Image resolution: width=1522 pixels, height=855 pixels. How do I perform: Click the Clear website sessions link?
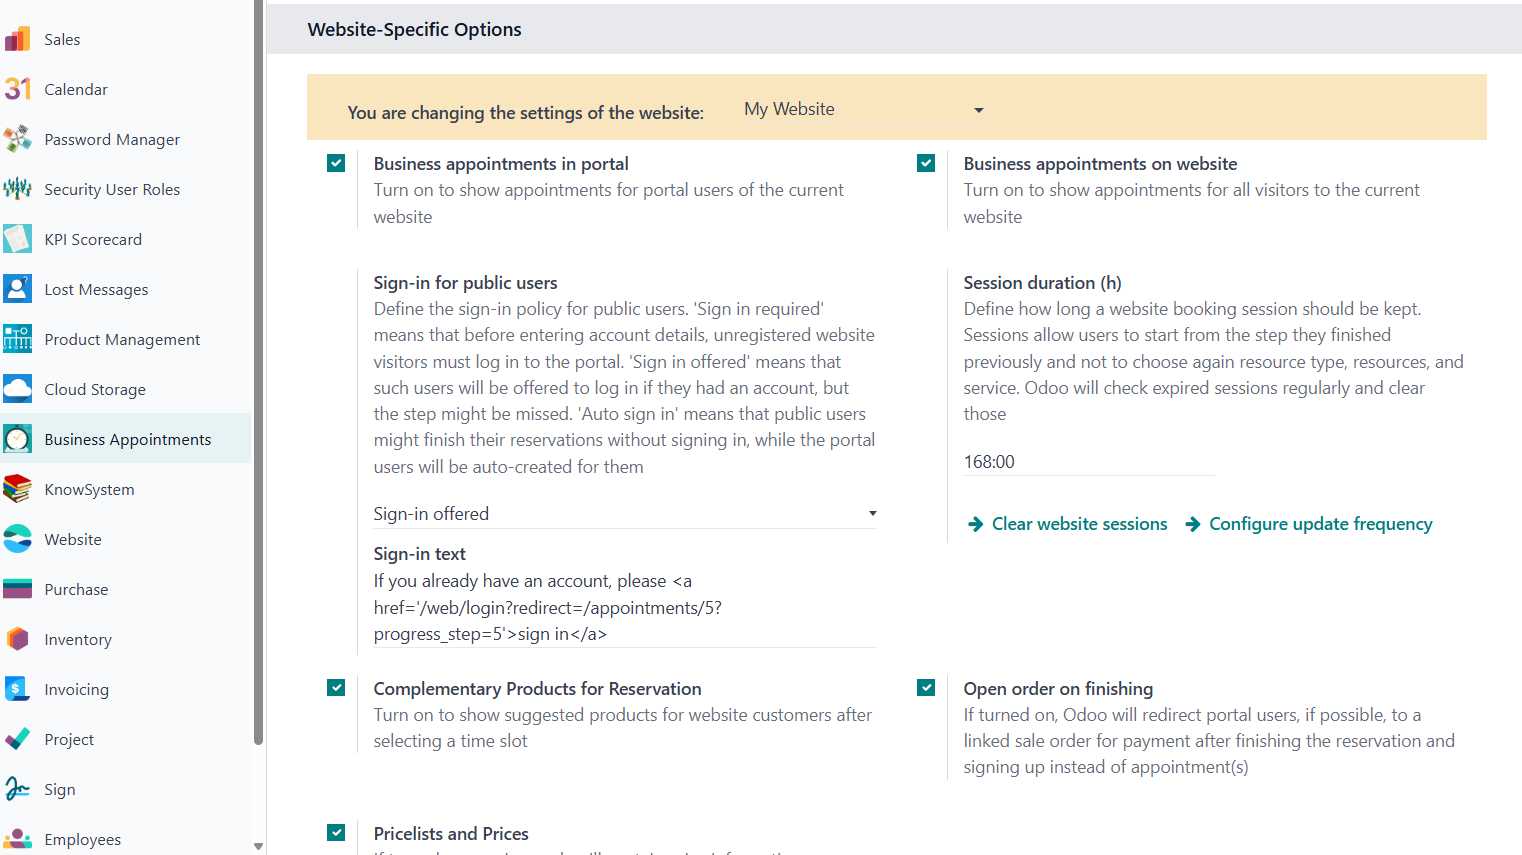tap(1067, 524)
